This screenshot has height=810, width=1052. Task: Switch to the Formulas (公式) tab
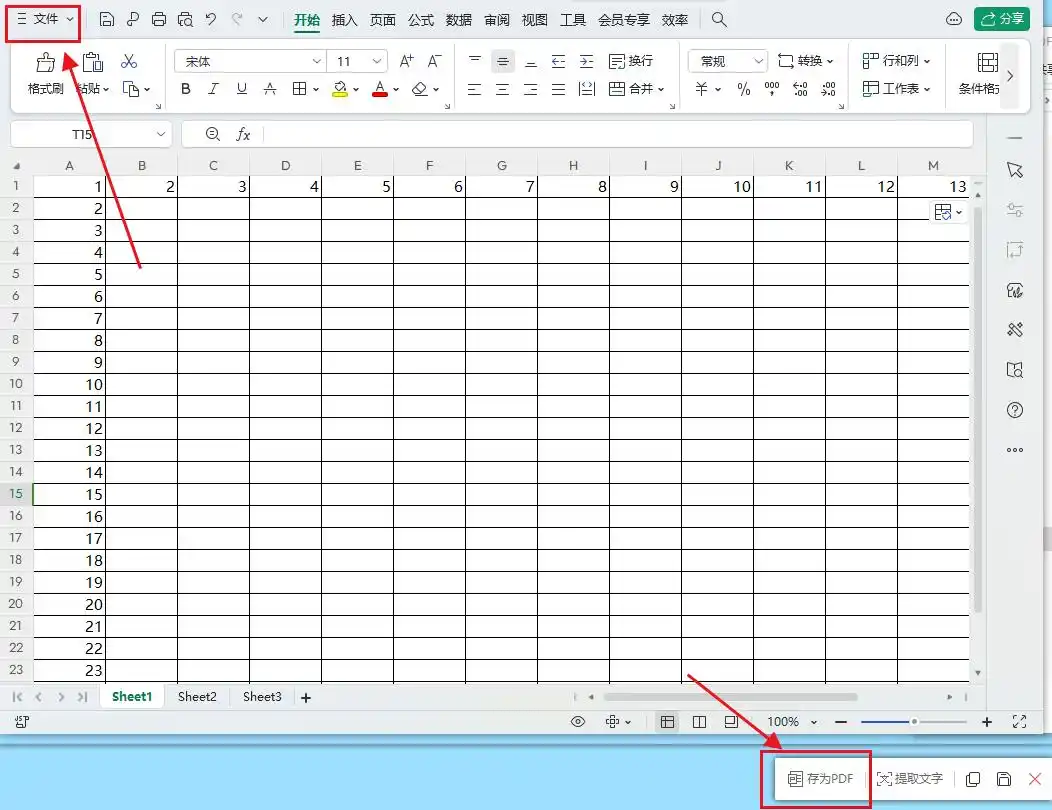coord(421,20)
